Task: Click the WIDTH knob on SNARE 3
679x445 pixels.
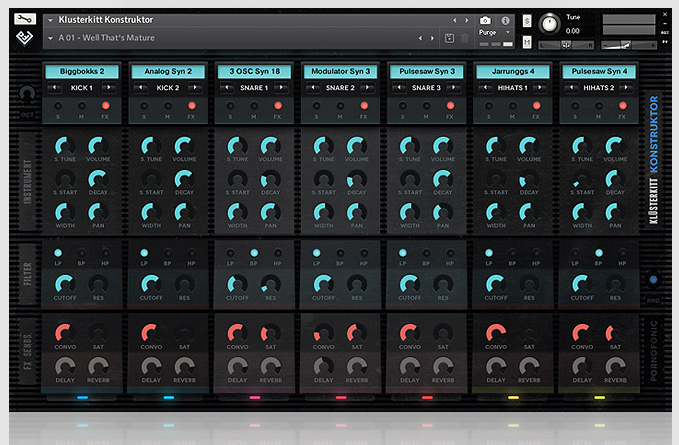Action: pos(409,212)
